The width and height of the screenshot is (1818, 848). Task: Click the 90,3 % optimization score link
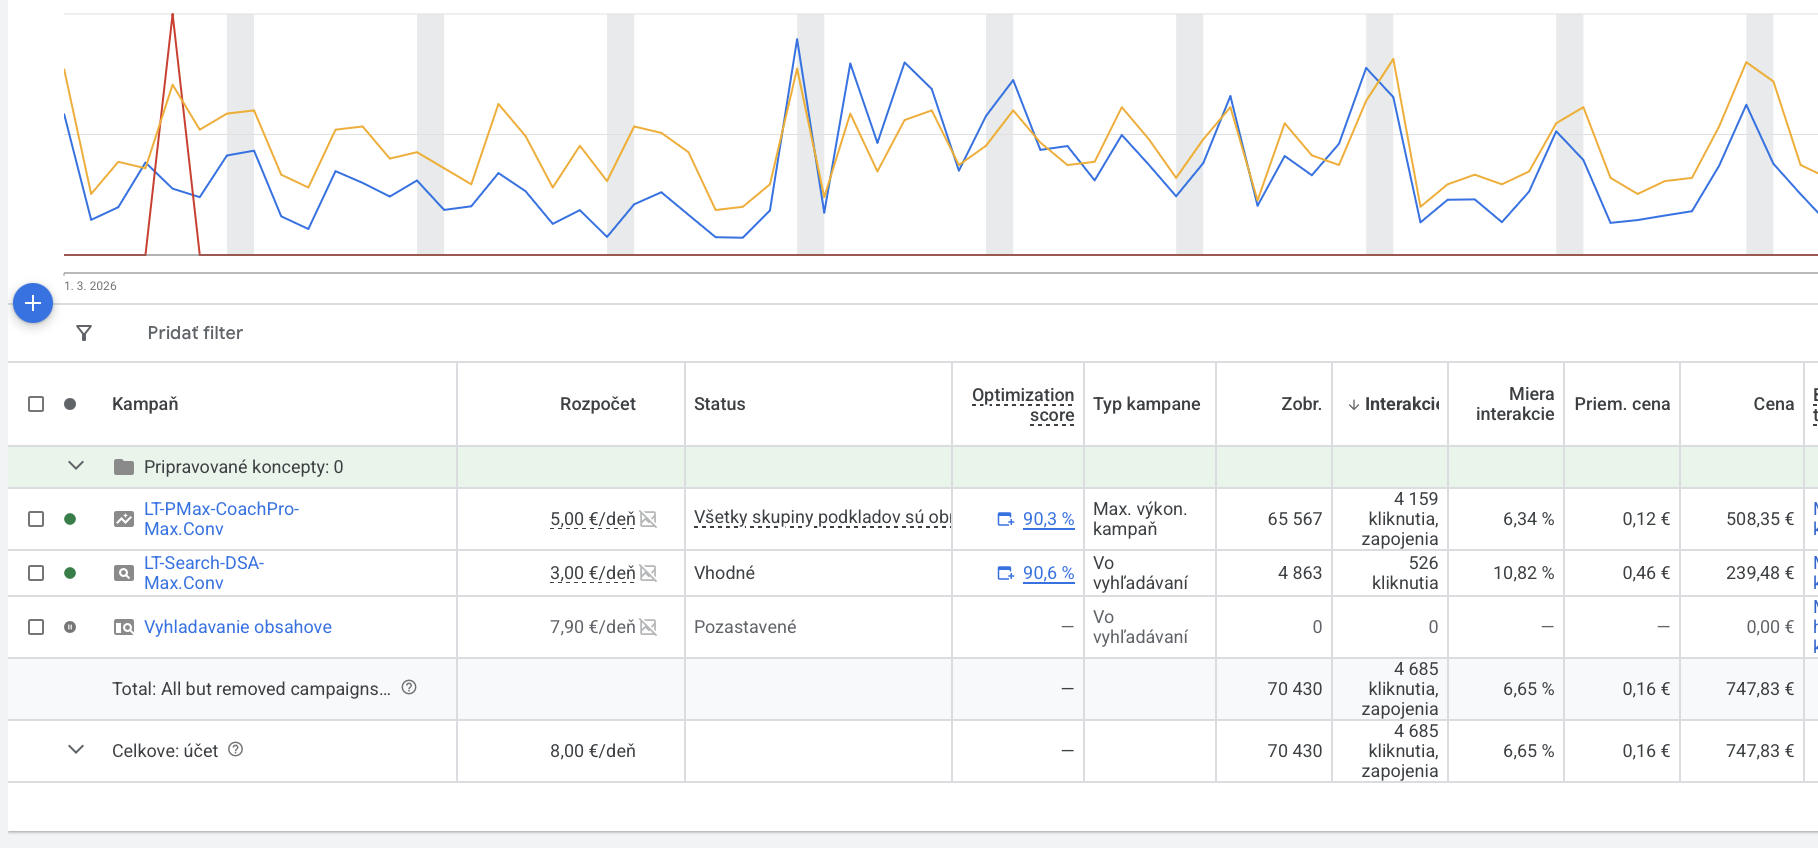pyautogui.click(x=1048, y=519)
